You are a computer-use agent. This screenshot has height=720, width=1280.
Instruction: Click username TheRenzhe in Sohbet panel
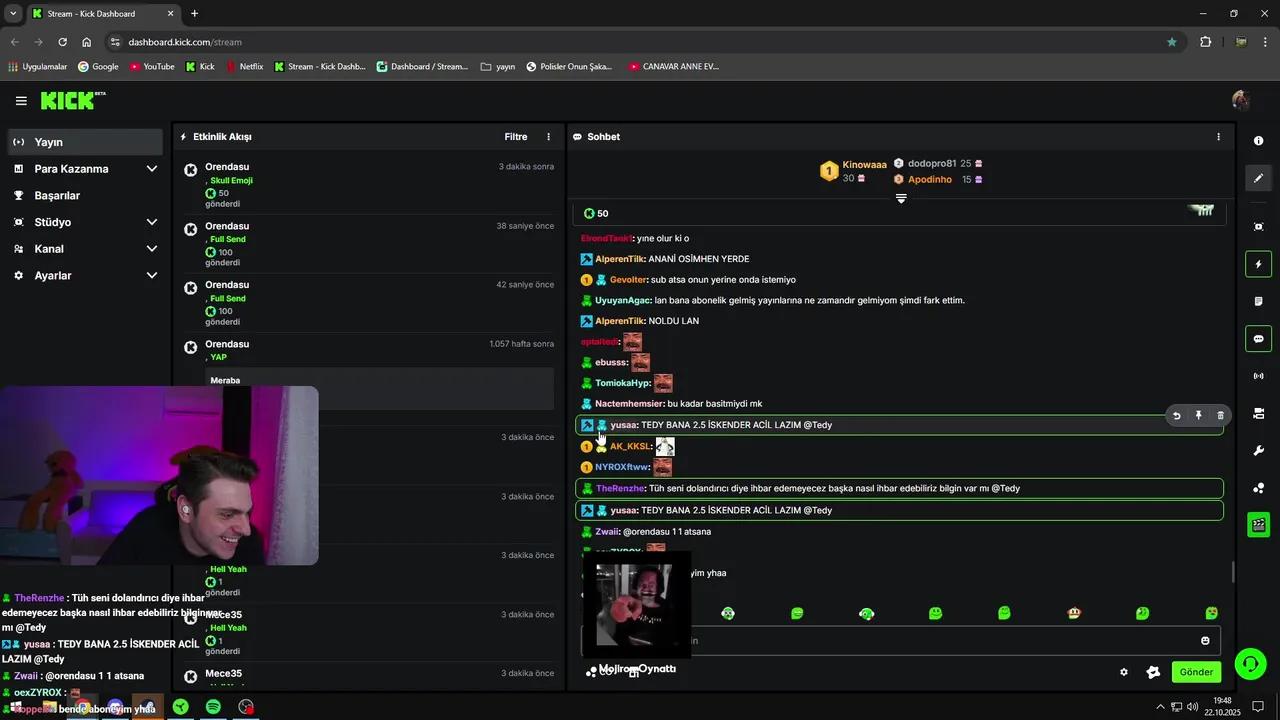click(620, 489)
